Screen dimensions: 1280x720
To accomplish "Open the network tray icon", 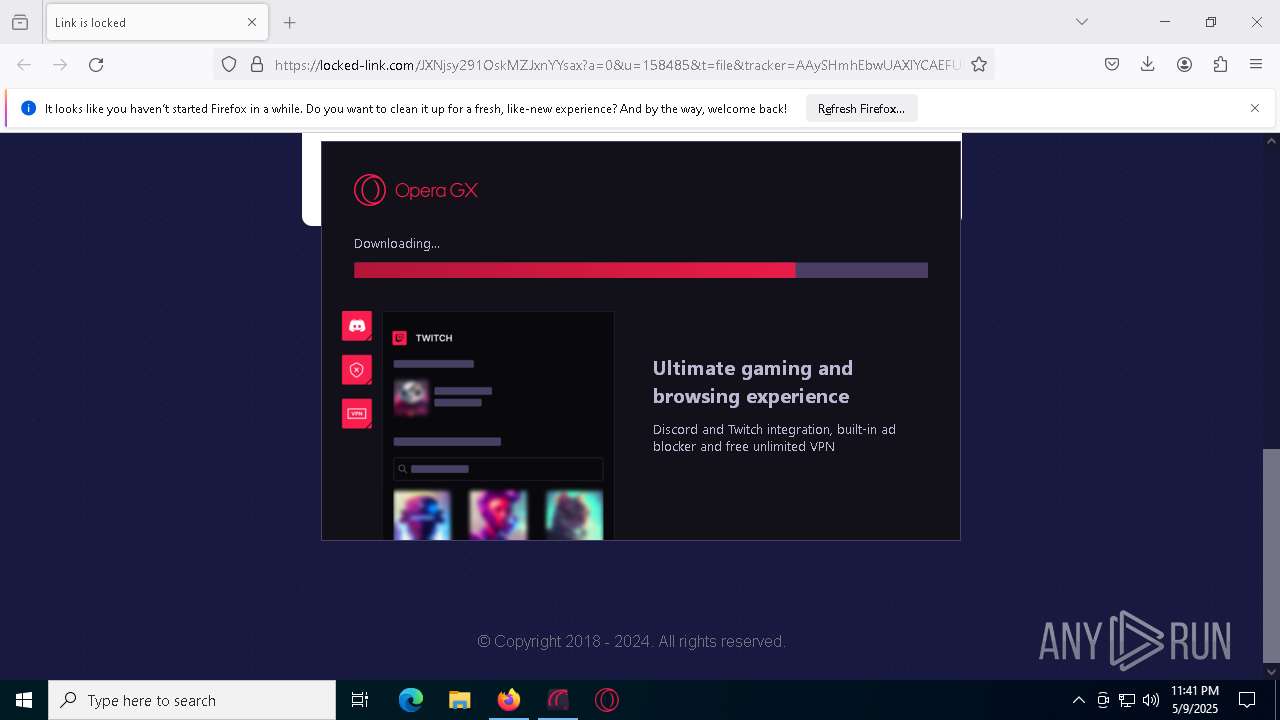I will (x=1127, y=700).
